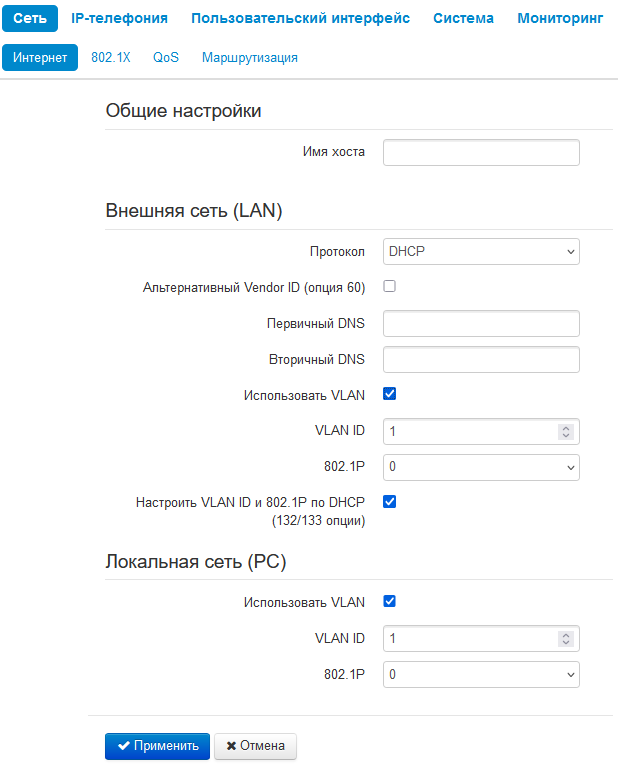The image size is (618, 767).
Task: Toggle Альтернативный Vendor ID (опция 60) checkbox
Action: click(390, 287)
